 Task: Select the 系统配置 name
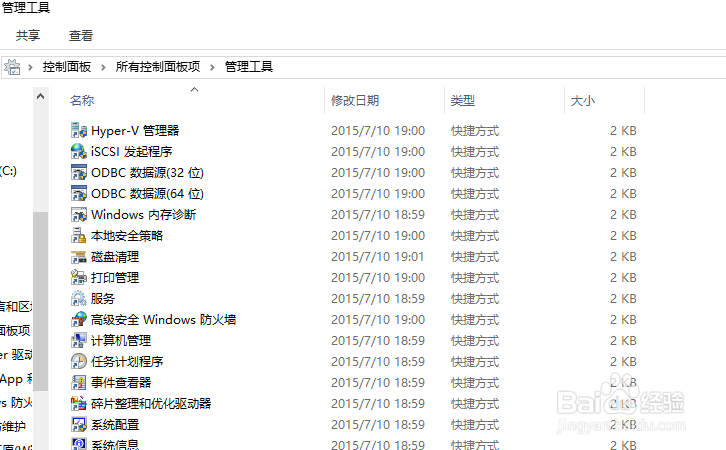(x=115, y=424)
